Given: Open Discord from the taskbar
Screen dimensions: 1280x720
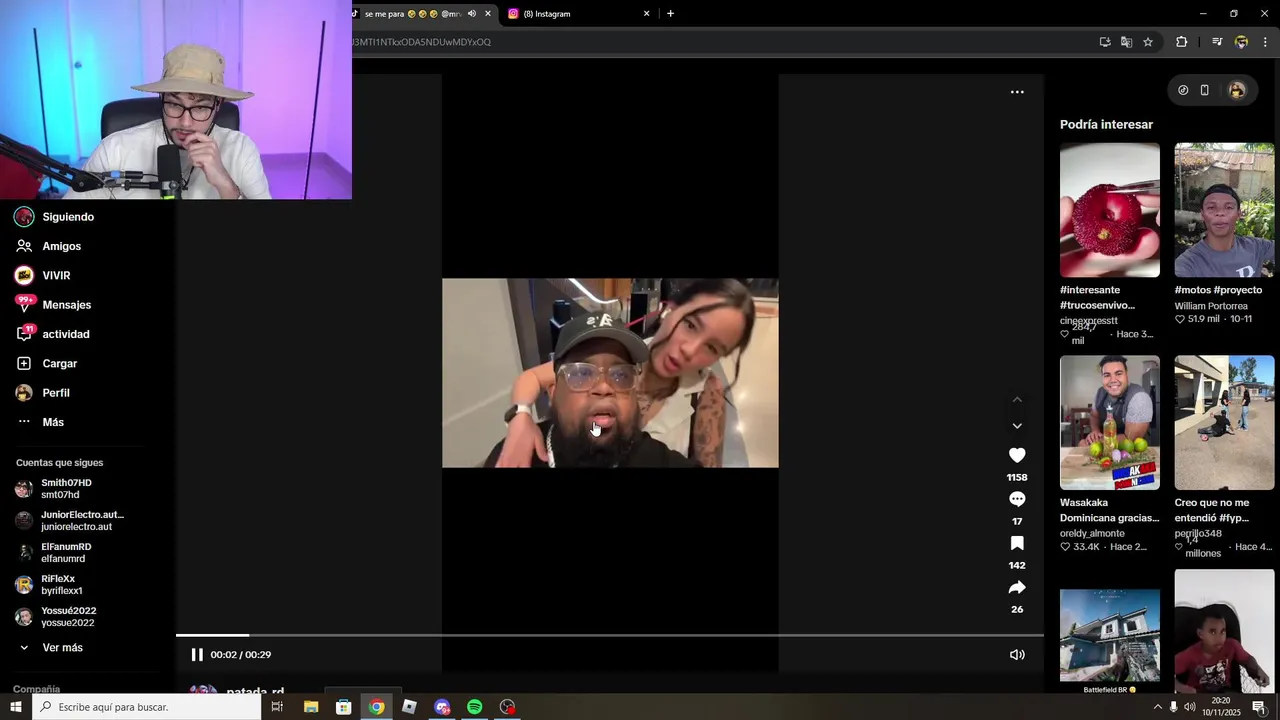Looking at the screenshot, I should 442,707.
